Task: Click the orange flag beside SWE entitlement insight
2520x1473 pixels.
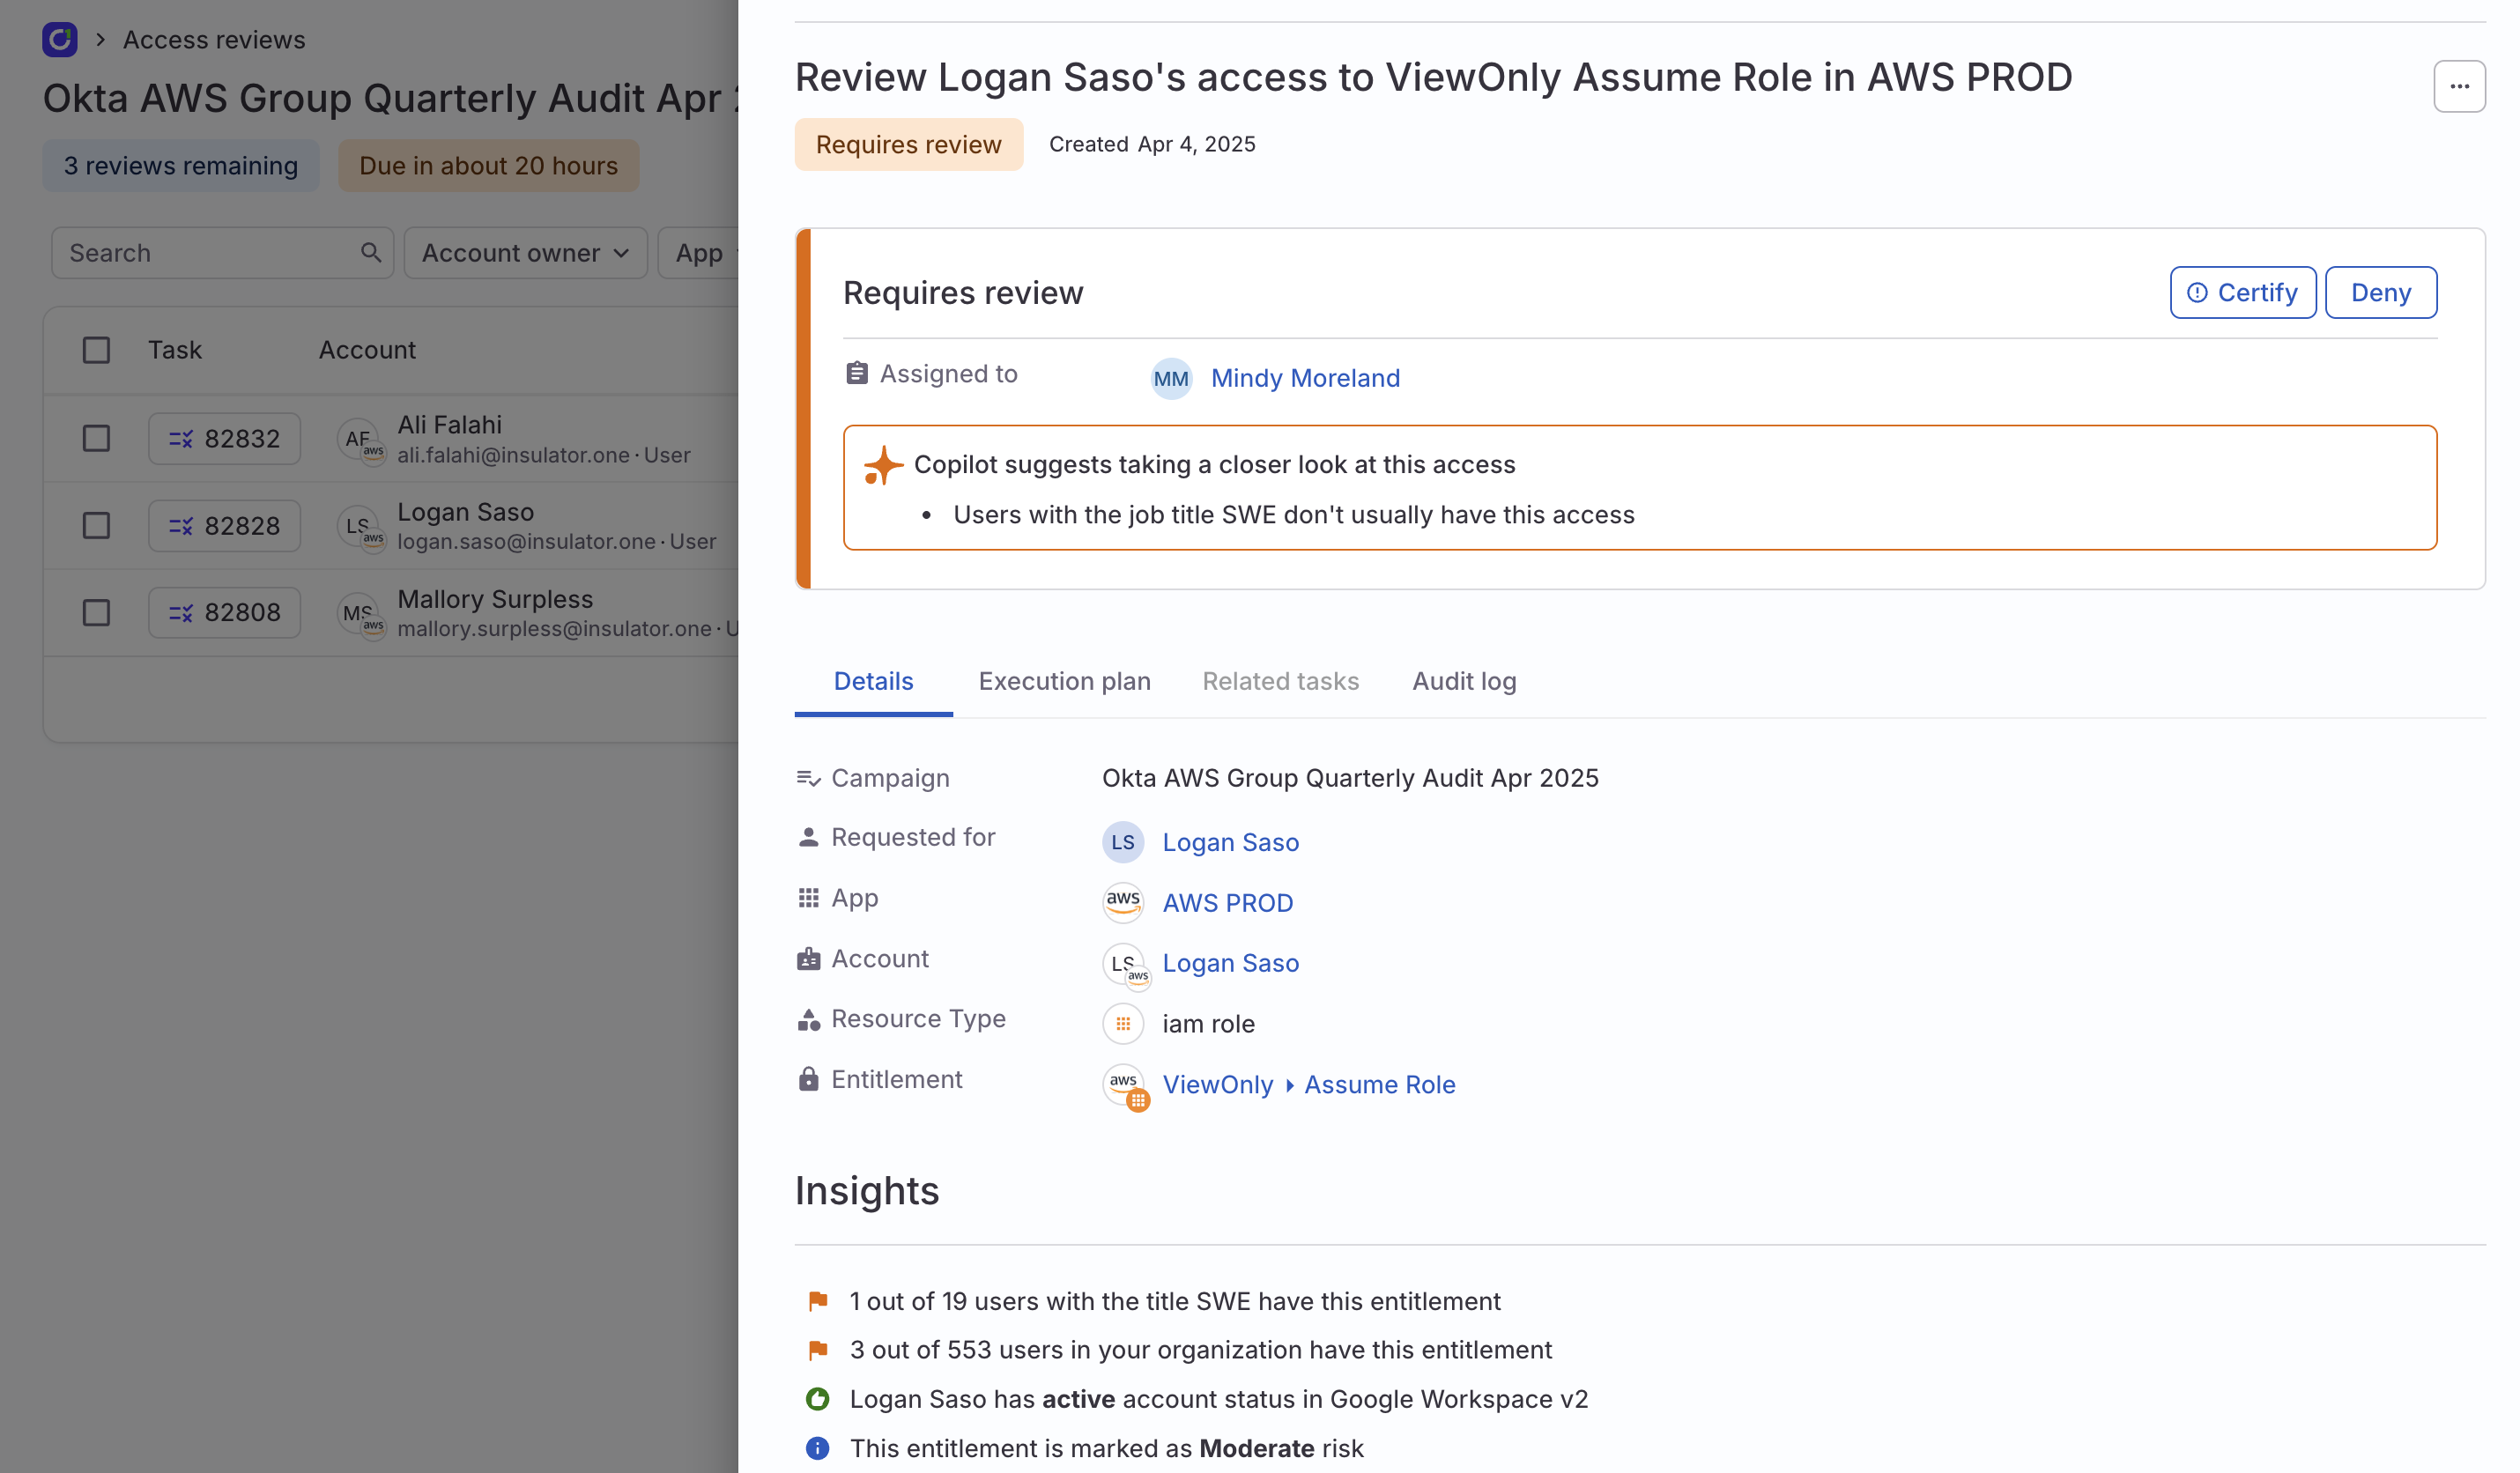Action: [x=818, y=1300]
